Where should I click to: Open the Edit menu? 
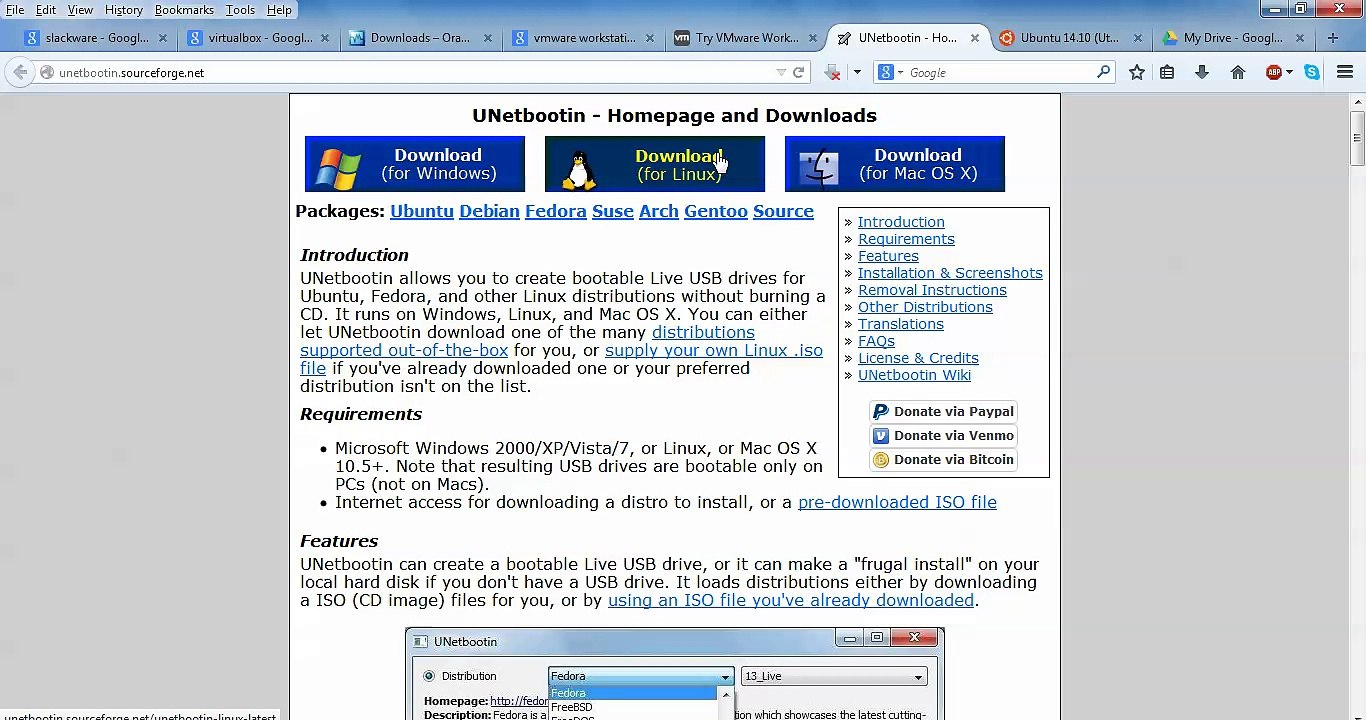point(46,10)
